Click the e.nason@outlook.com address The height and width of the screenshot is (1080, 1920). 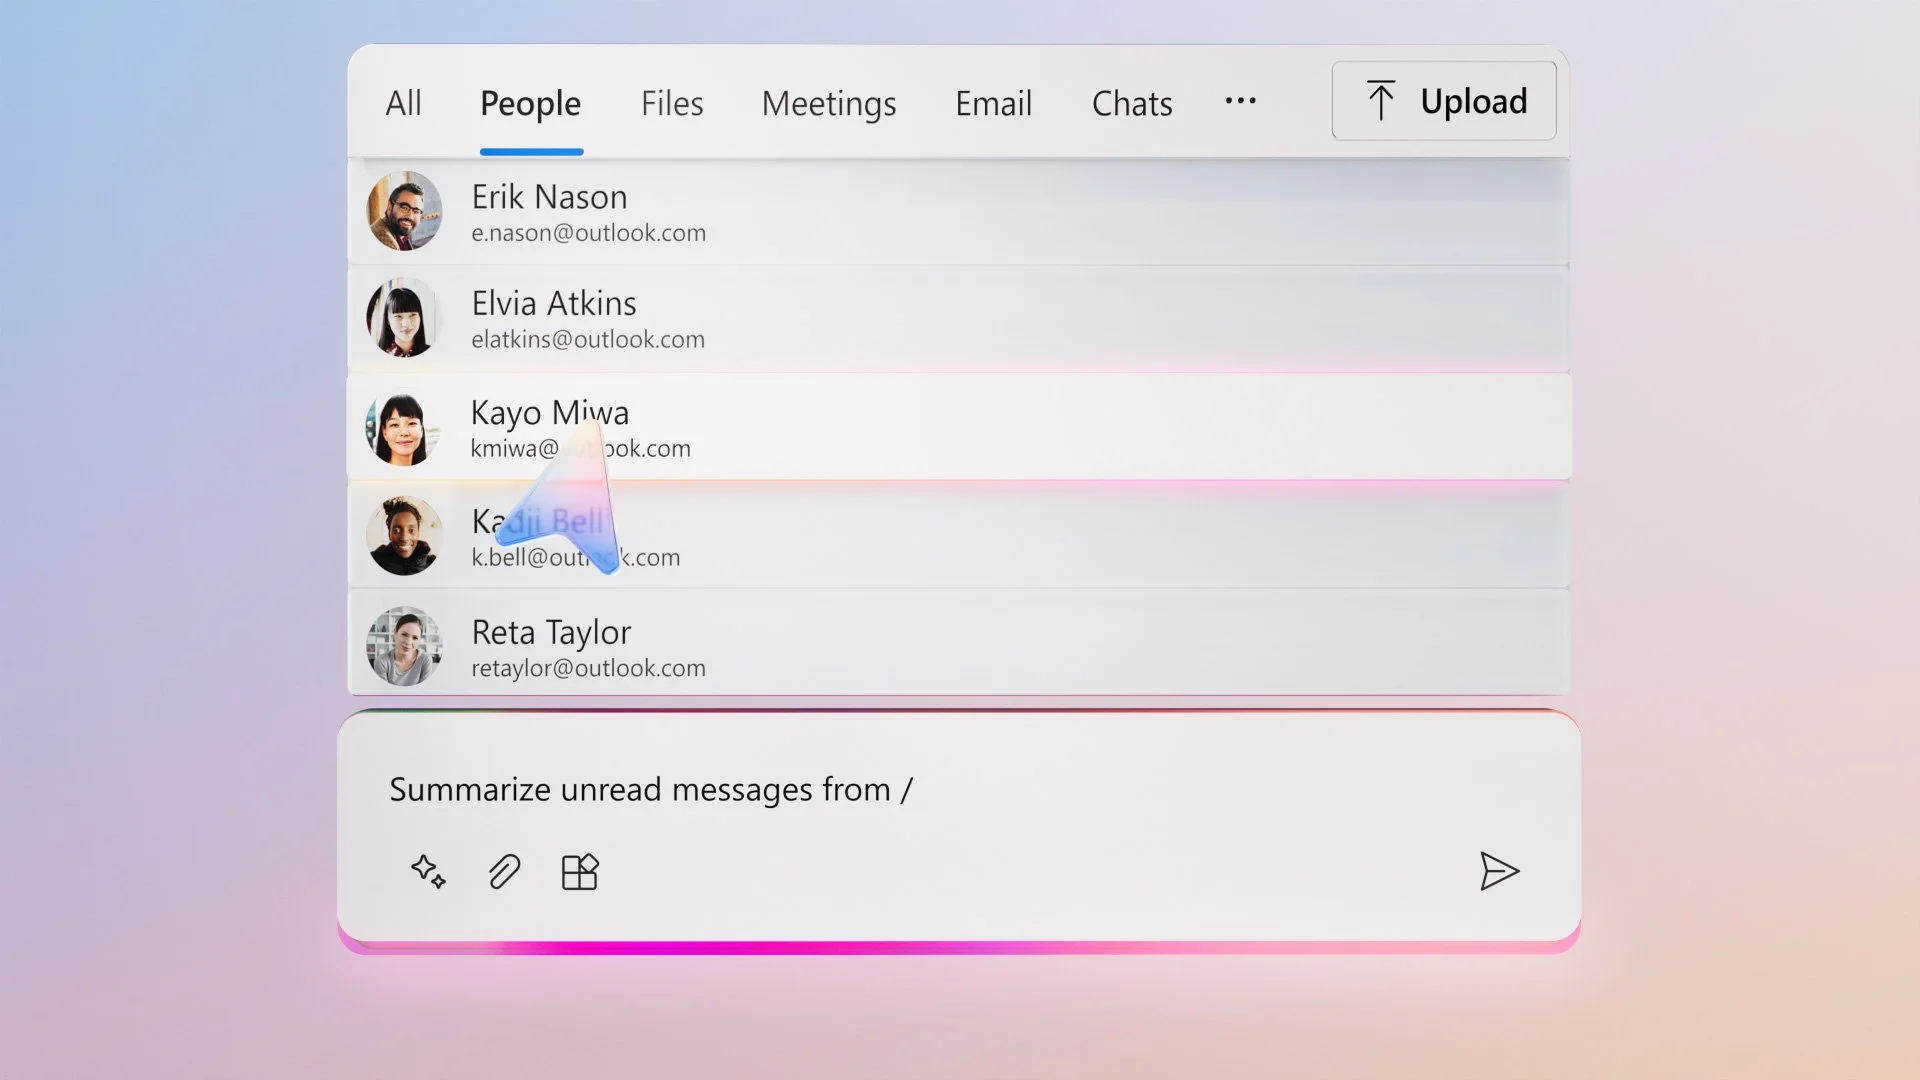pos(588,233)
